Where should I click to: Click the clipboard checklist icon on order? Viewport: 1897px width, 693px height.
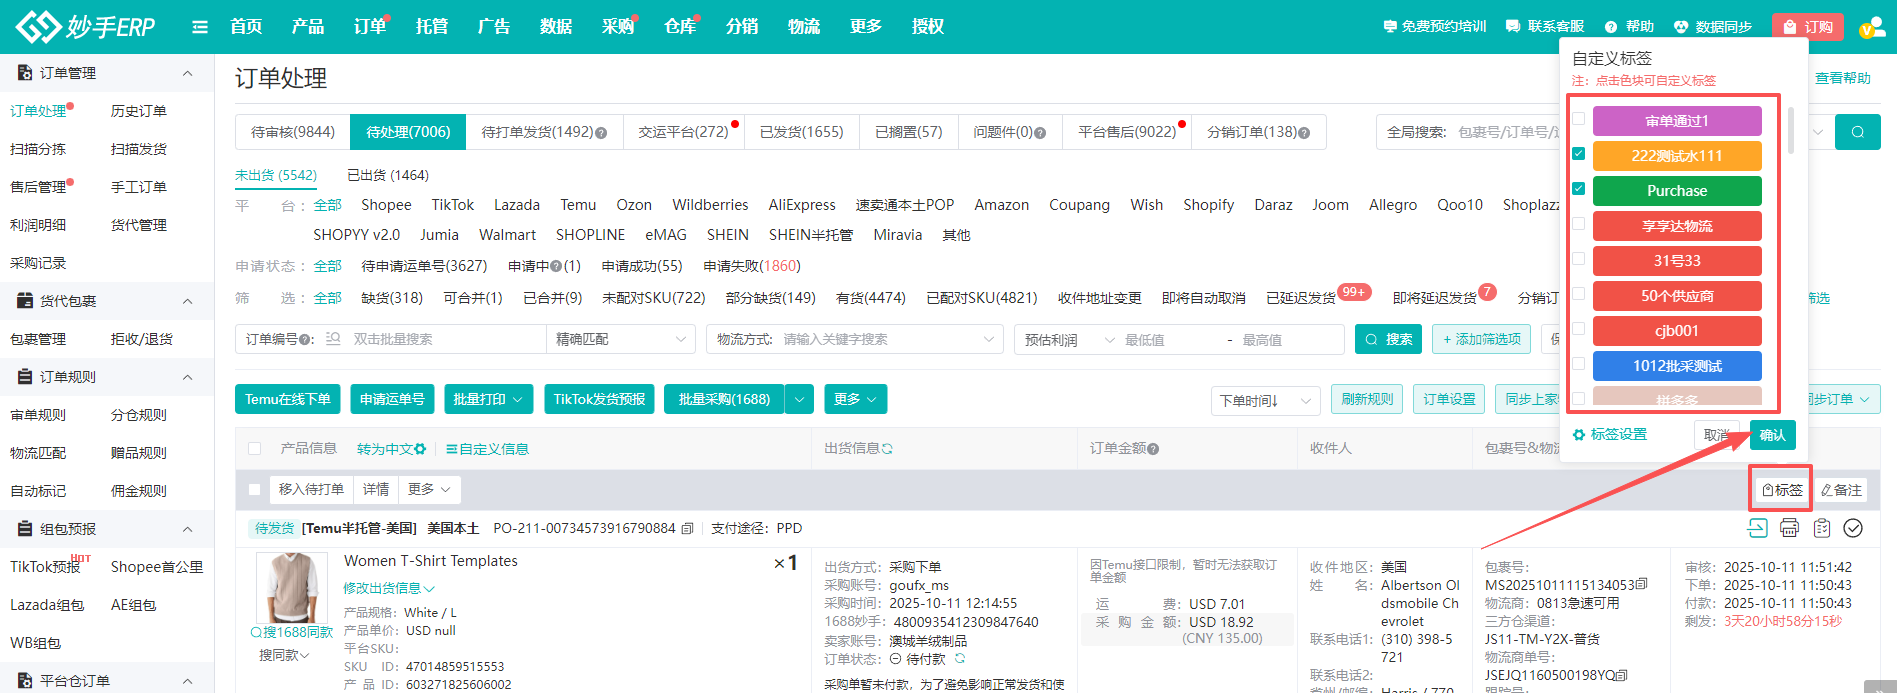click(x=1821, y=528)
